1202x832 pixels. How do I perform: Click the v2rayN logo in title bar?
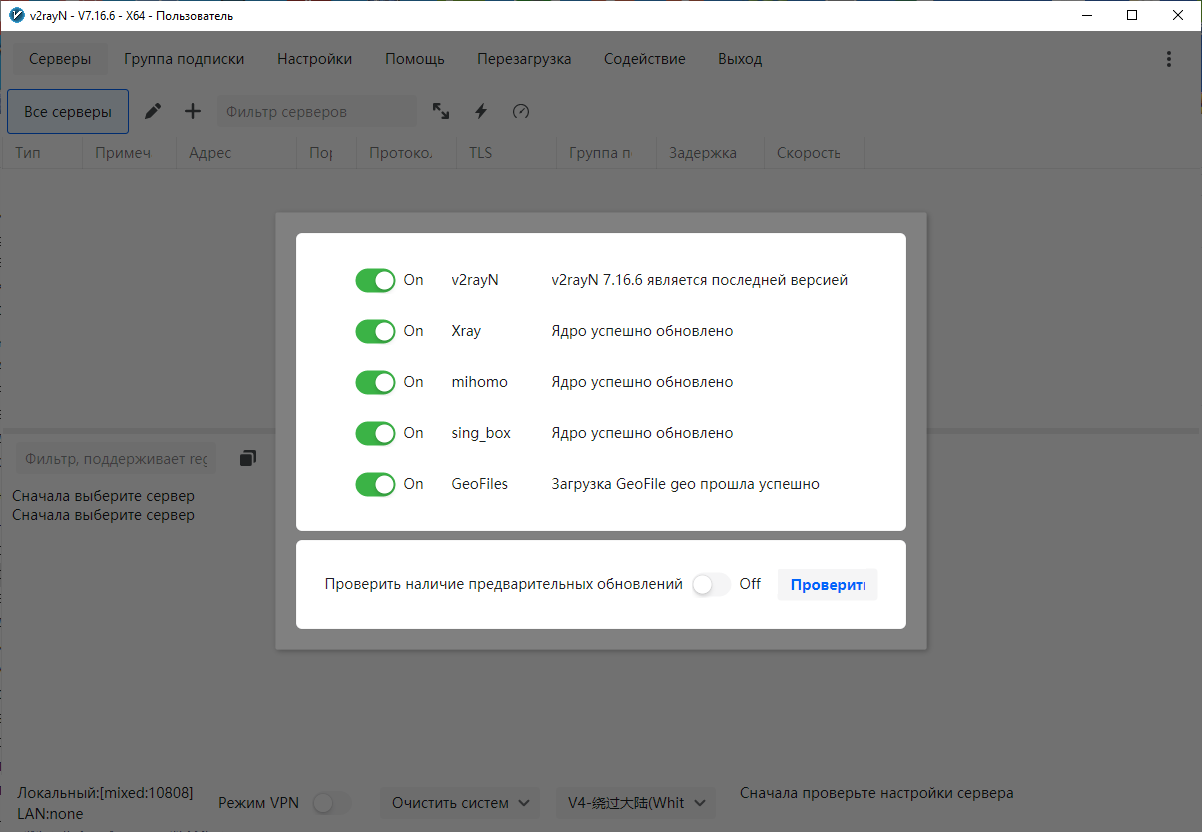16,15
